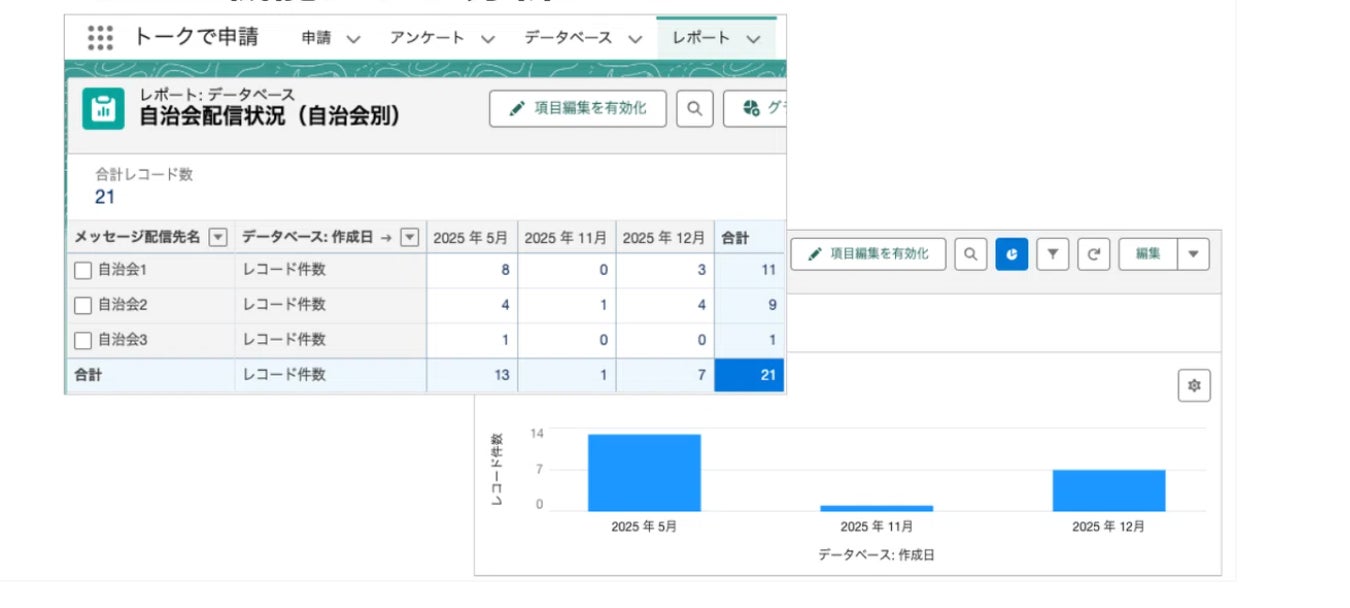The height and width of the screenshot is (608, 1350).
Task: Toggle the blue chart display icon
Action: [x=1011, y=254]
